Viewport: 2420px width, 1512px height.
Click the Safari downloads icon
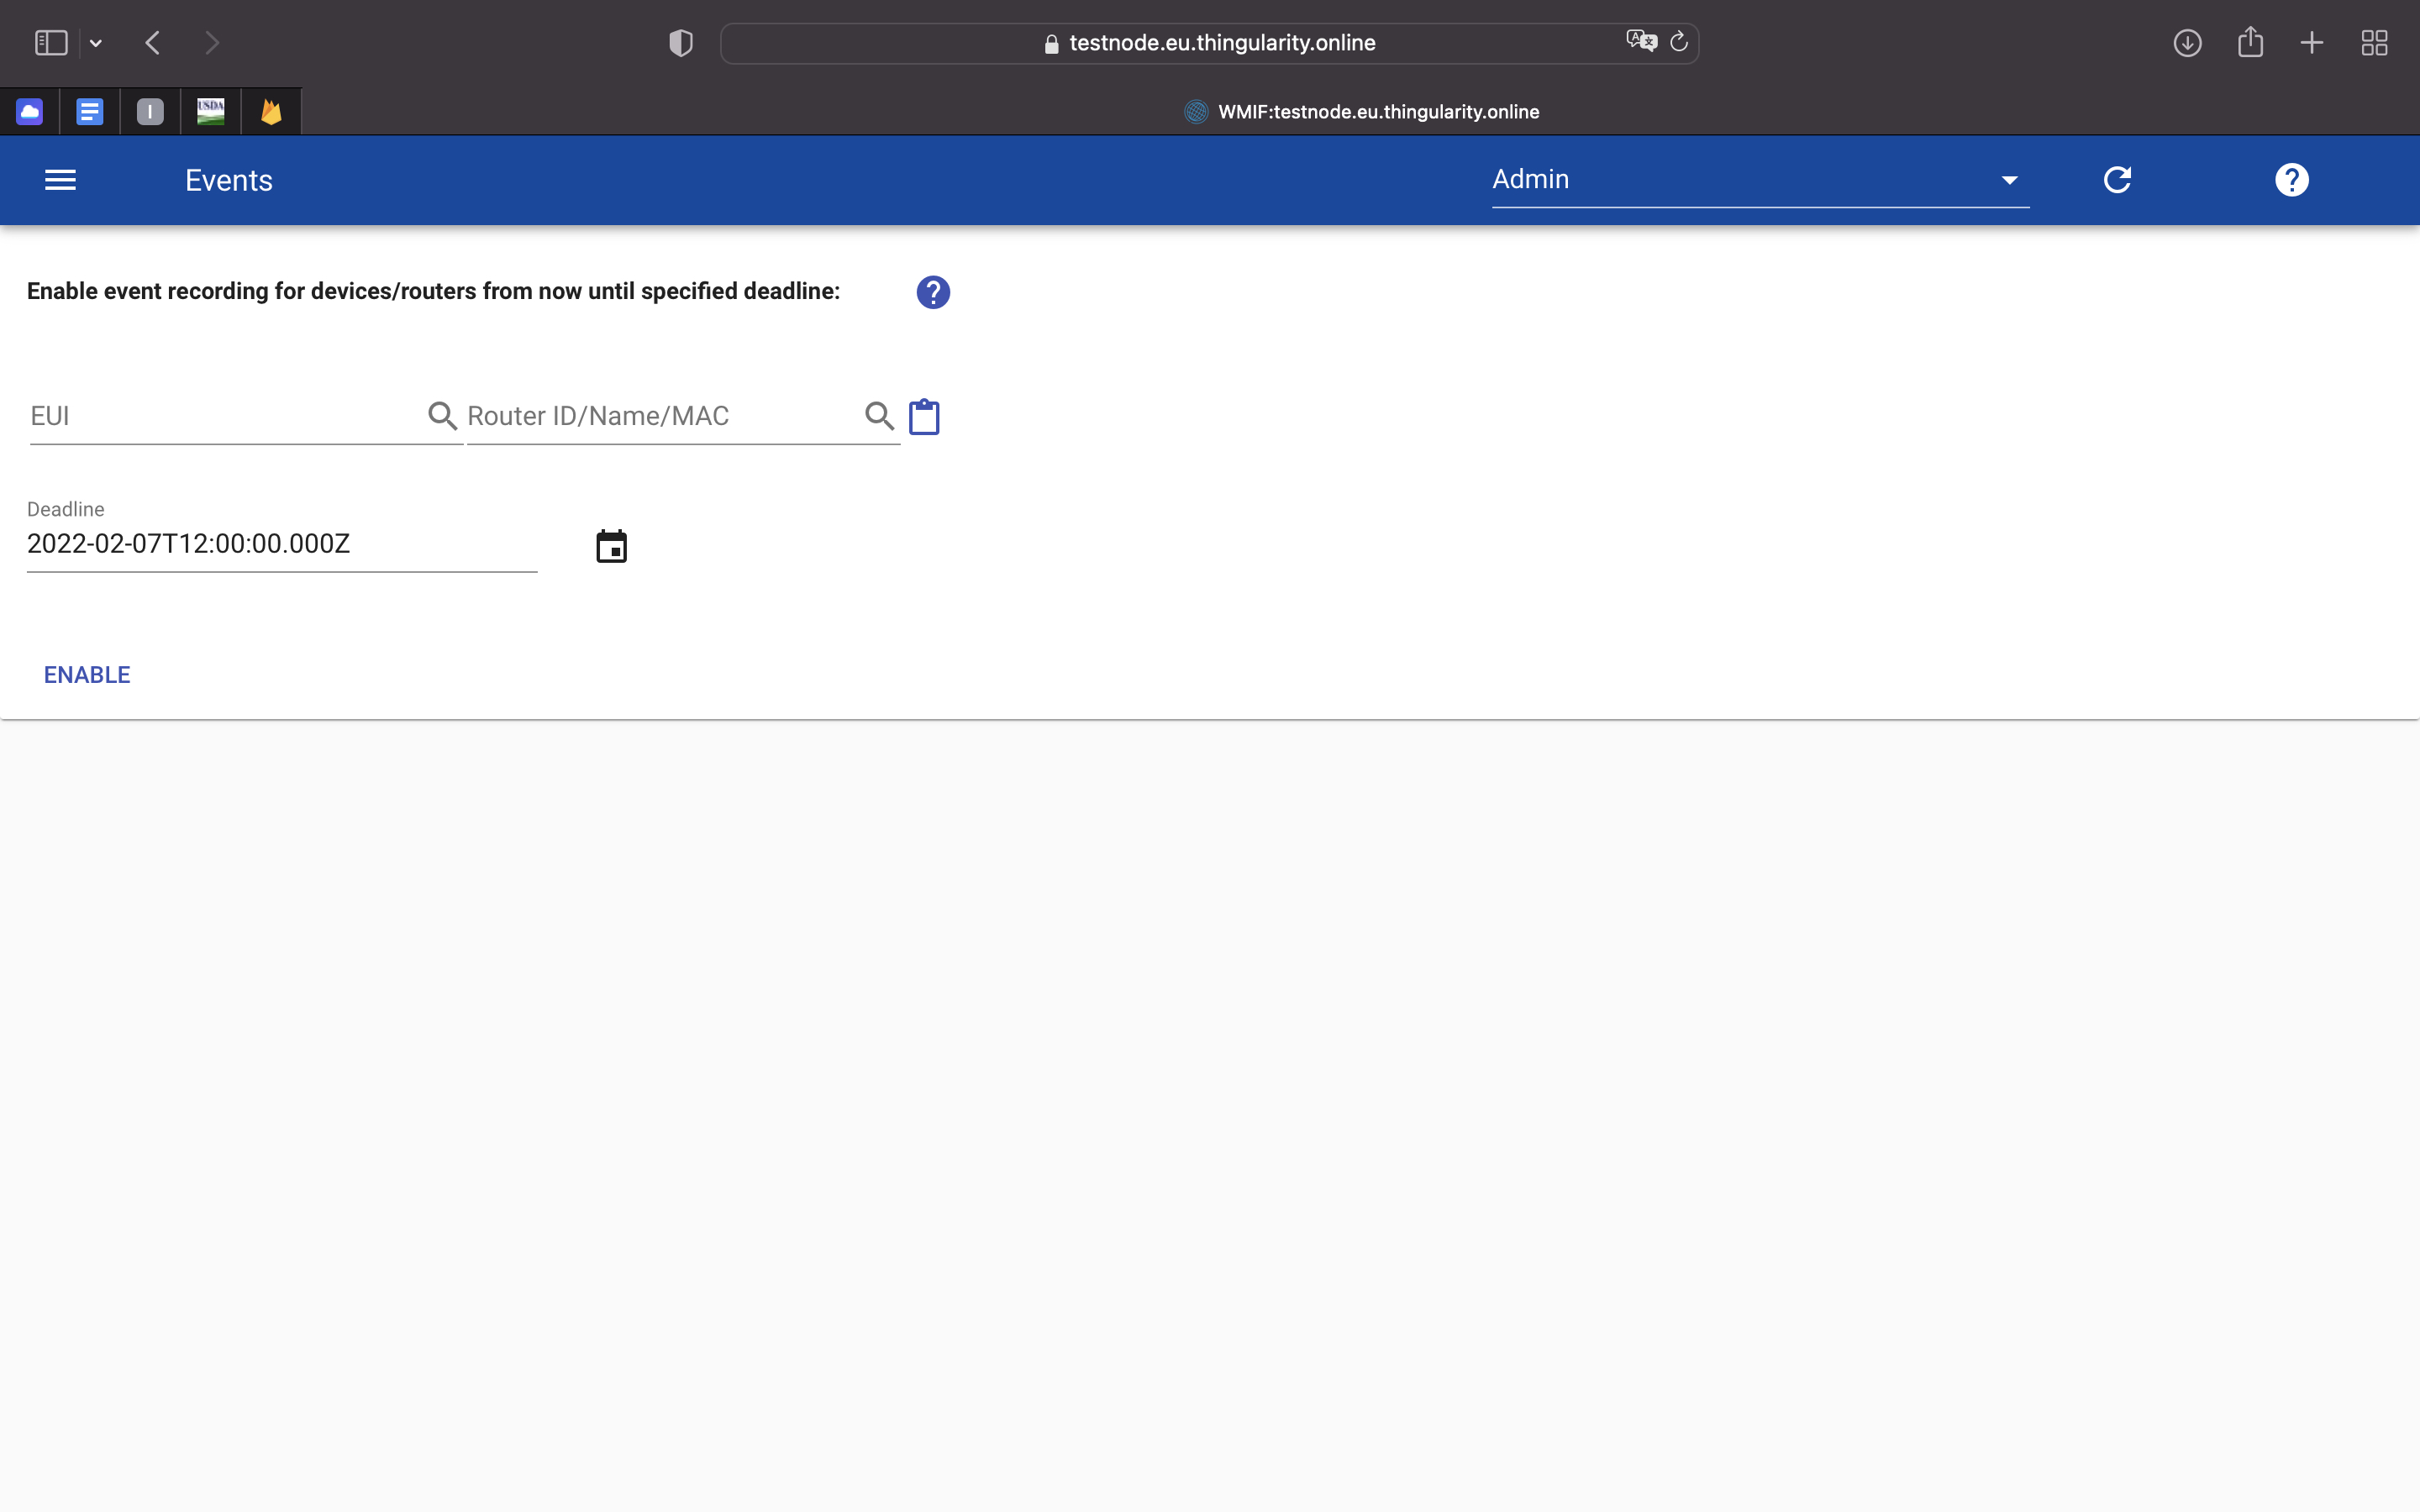[2187, 43]
